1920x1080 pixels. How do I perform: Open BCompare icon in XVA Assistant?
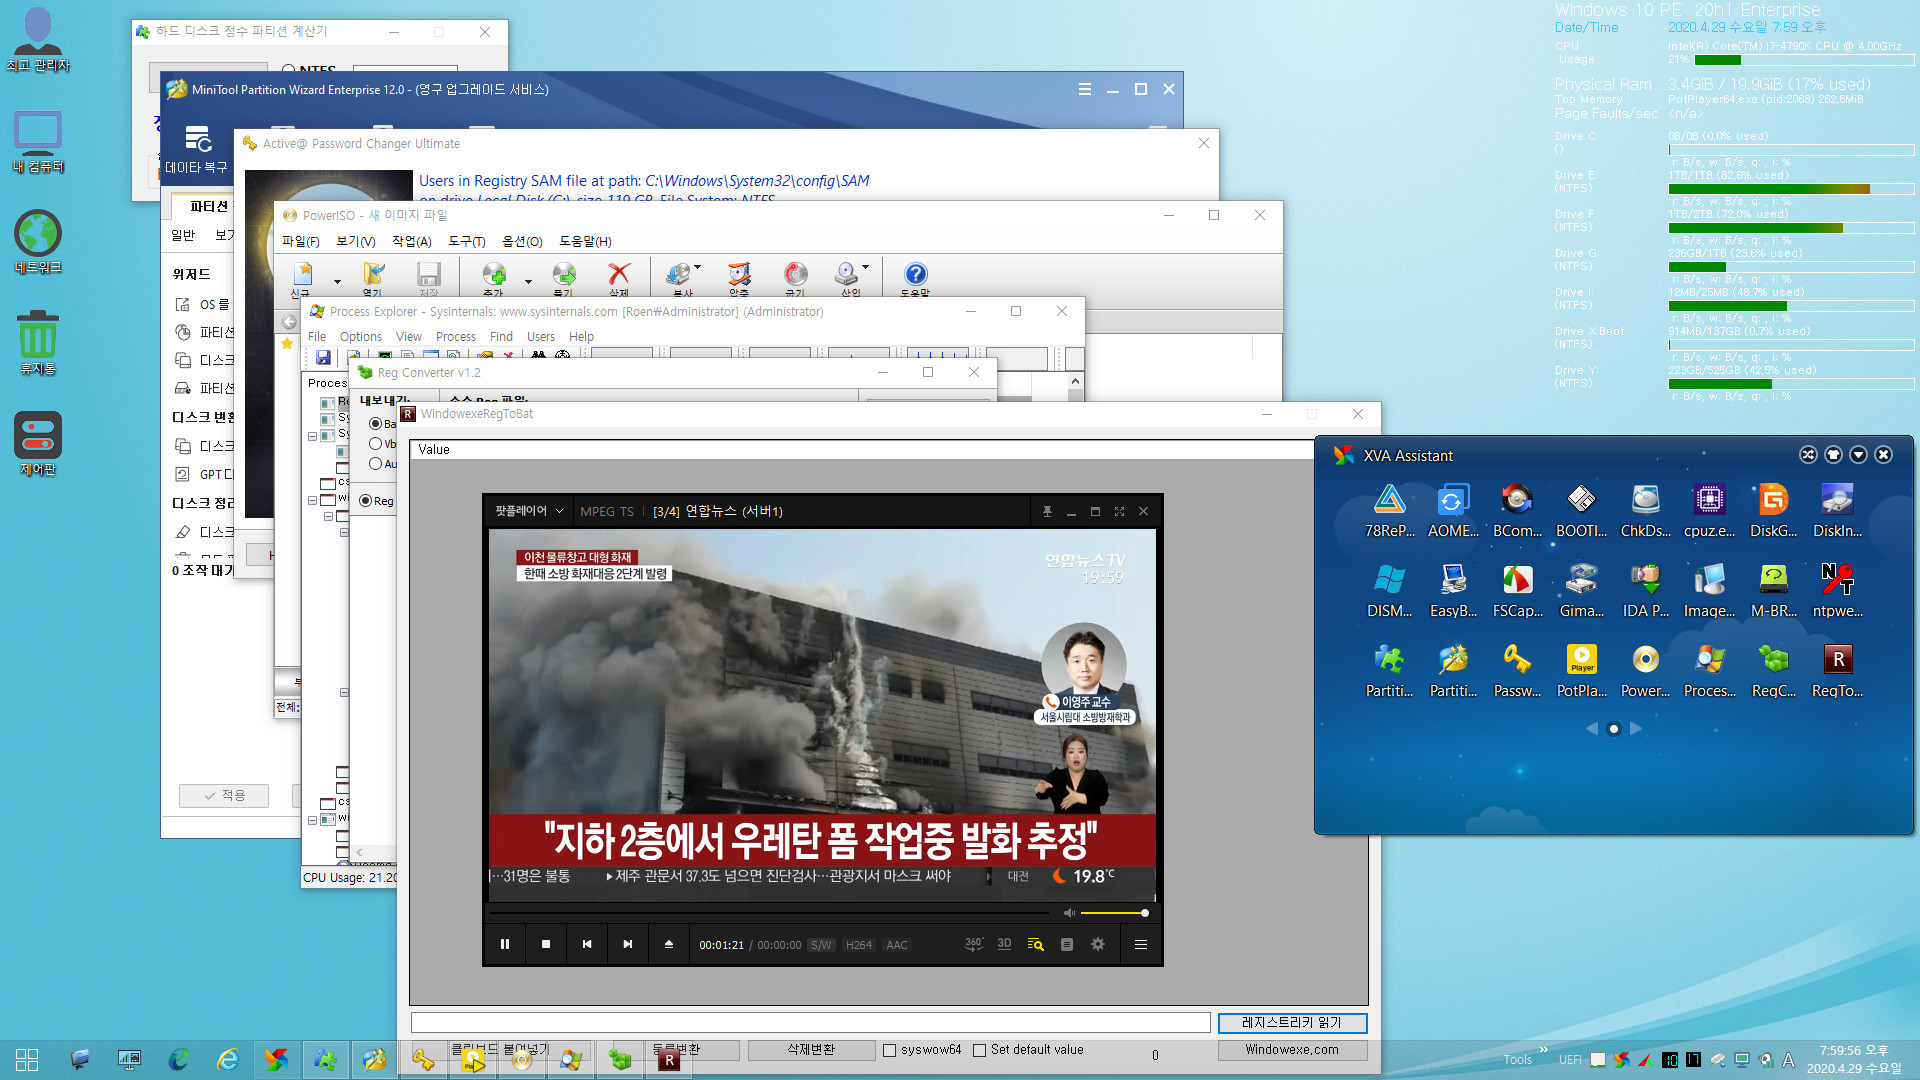[x=1517, y=510]
